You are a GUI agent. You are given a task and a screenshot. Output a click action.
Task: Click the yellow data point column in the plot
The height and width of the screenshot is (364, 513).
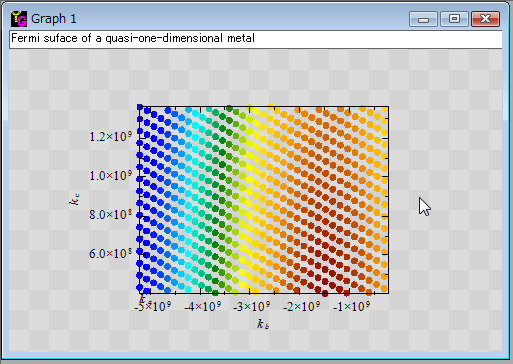[x=249, y=179]
